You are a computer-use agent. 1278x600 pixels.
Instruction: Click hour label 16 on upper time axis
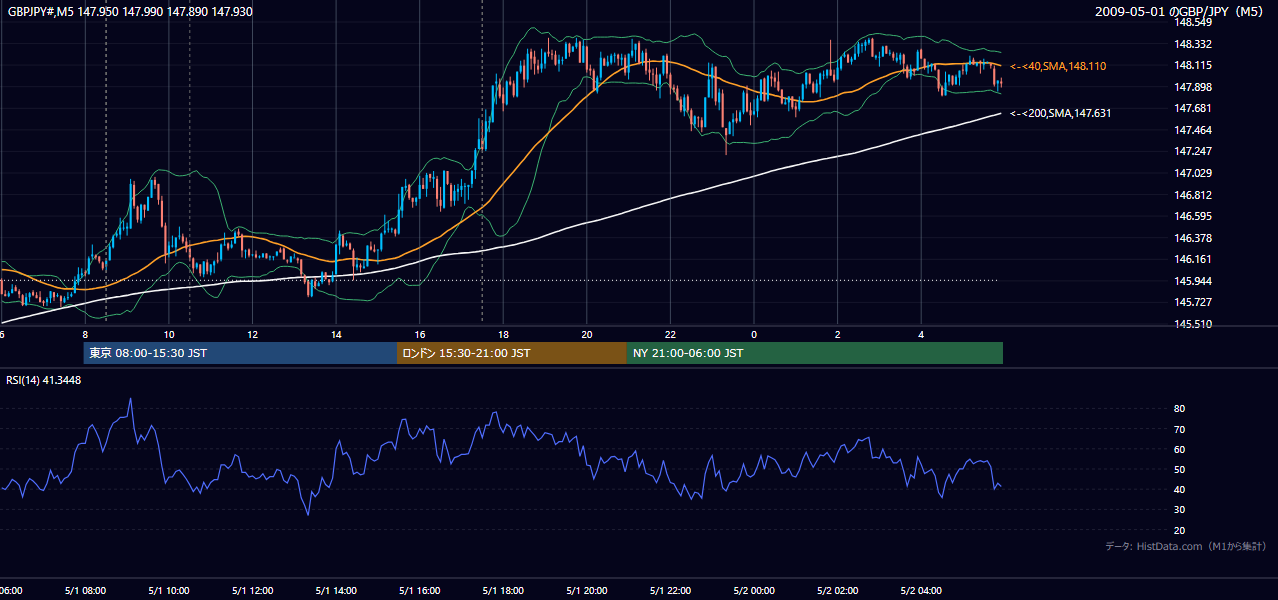(x=420, y=334)
